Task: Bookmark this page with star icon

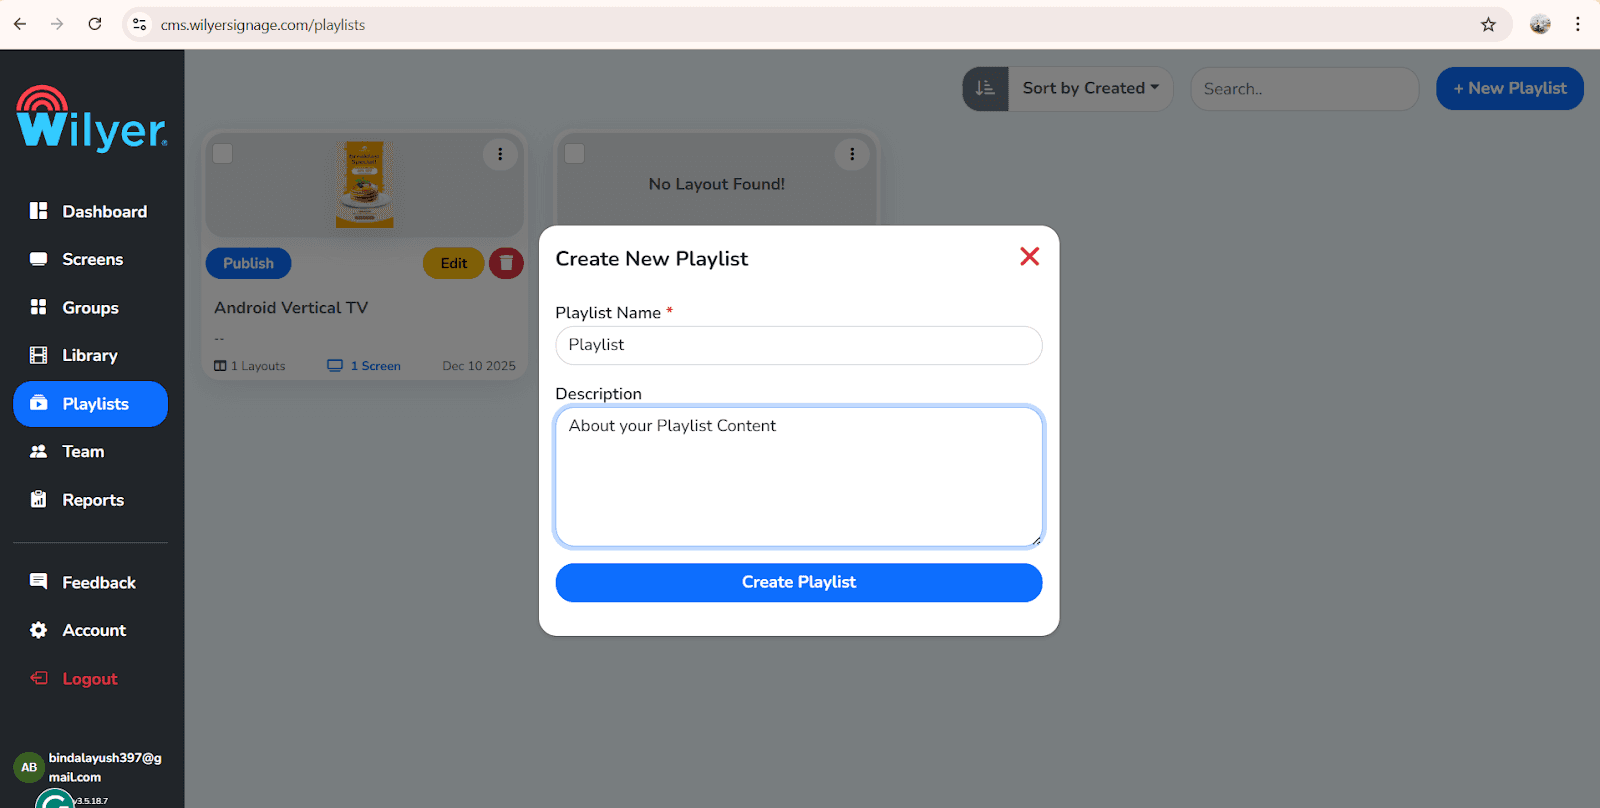Action: coord(1488,24)
